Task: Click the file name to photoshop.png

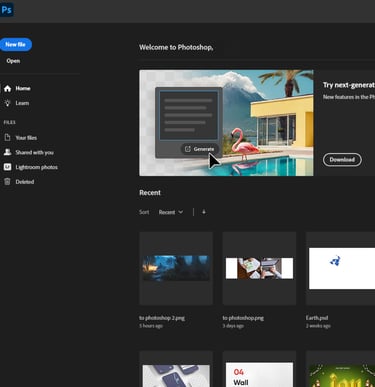Action: [x=243, y=318]
